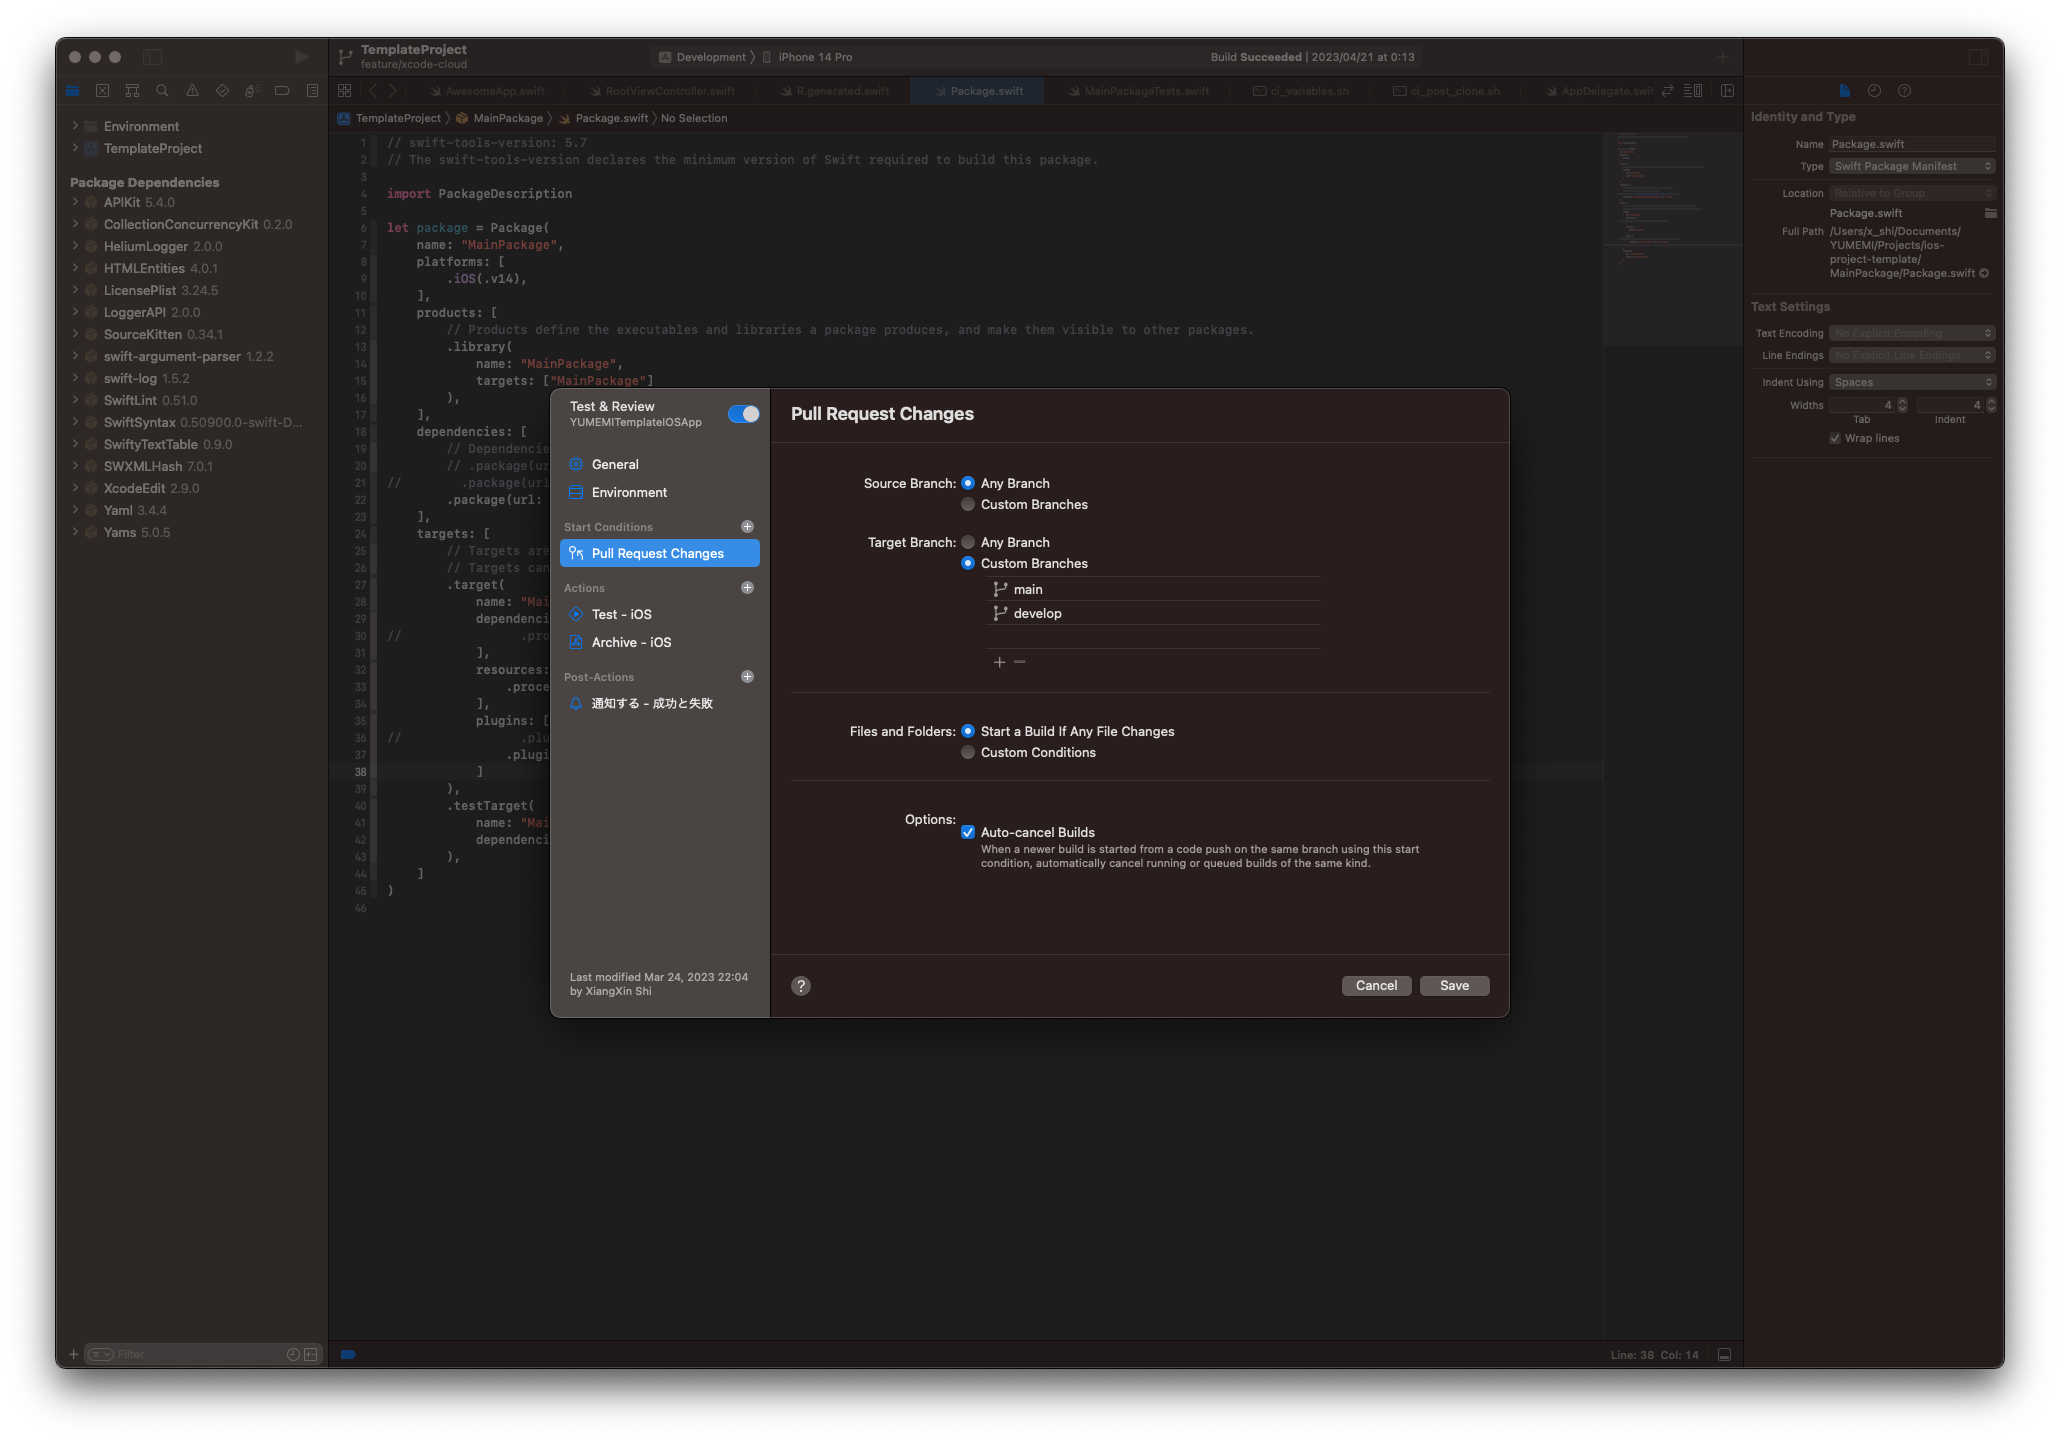Viewport: 2060px width, 1442px height.
Task: Open the Find navigator magnifying glass
Action: coord(162,90)
